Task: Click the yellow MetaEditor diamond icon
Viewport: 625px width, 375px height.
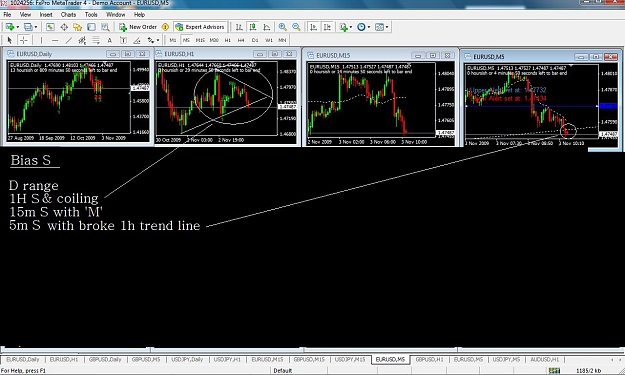Action: click(x=165, y=27)
